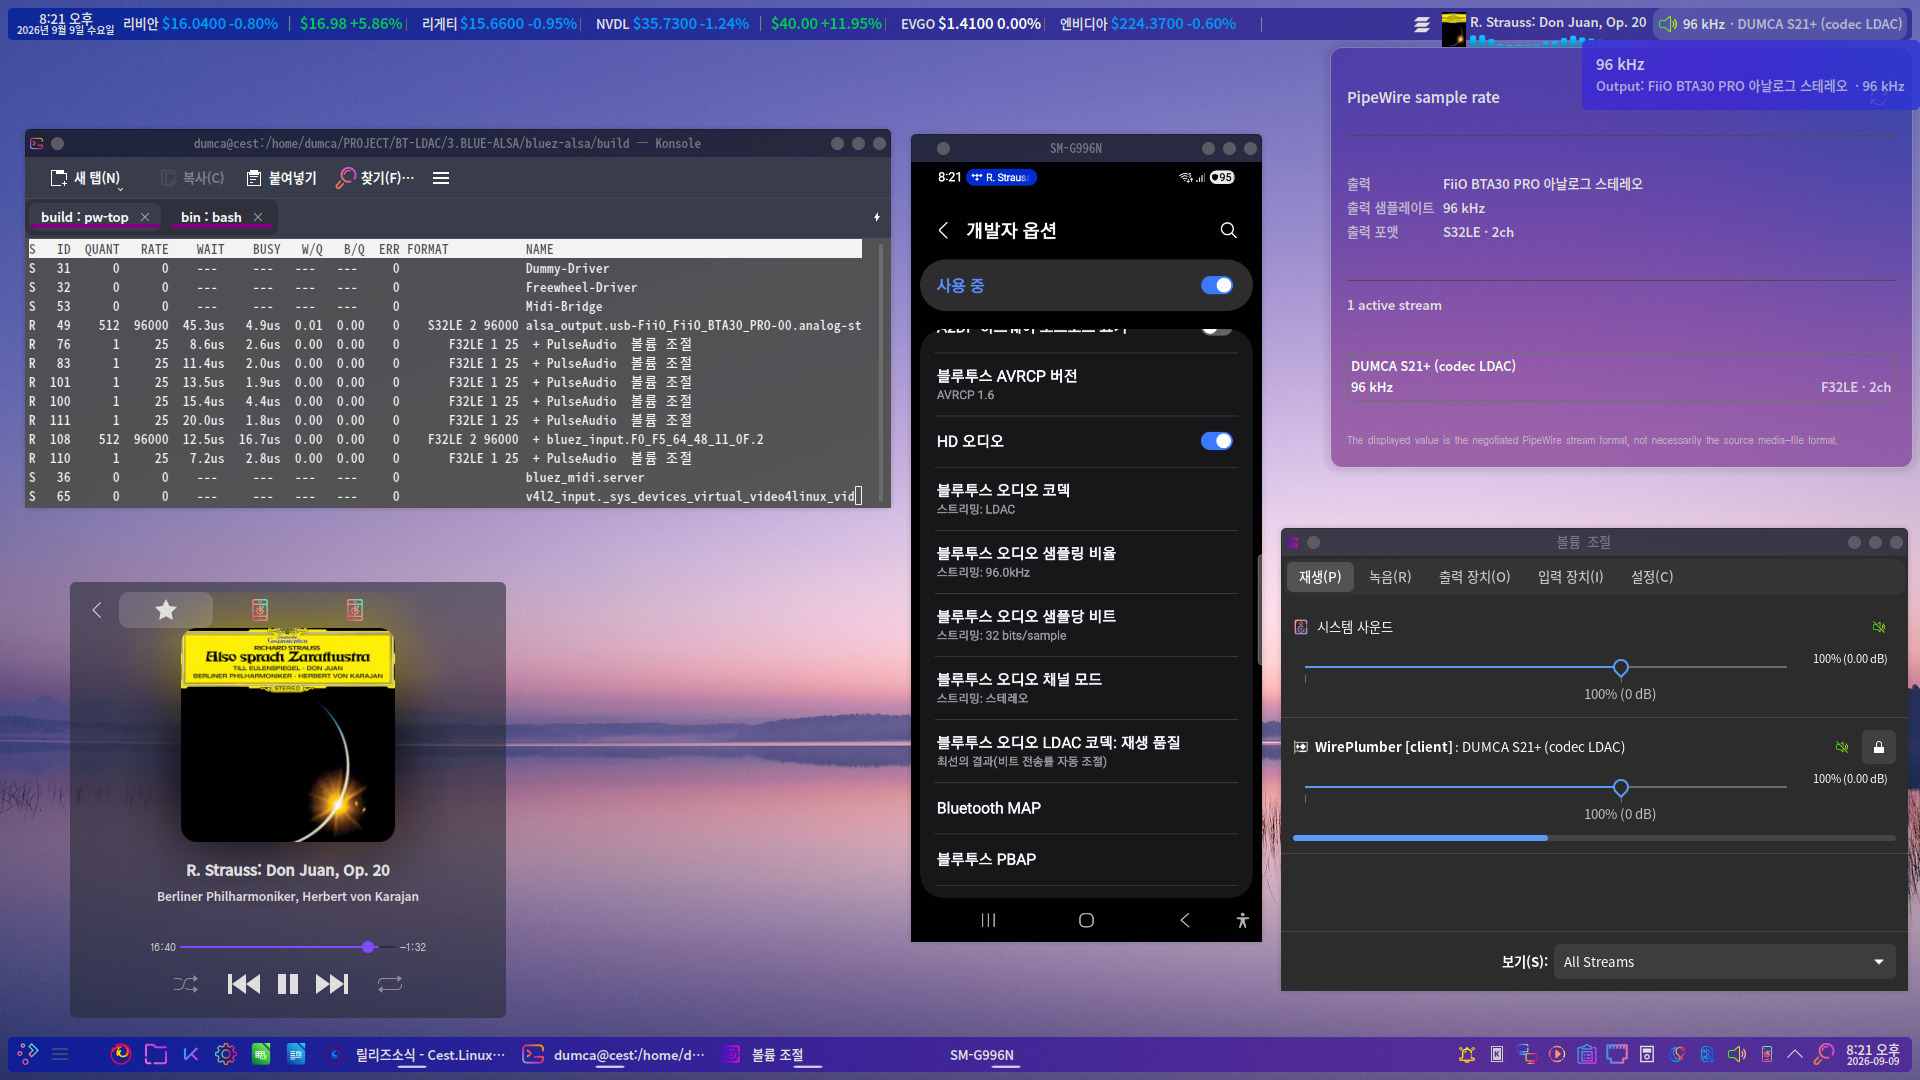Open 블루투스 오디오 샘플링 비율 options
1920x1080 pixels.
1086,562
